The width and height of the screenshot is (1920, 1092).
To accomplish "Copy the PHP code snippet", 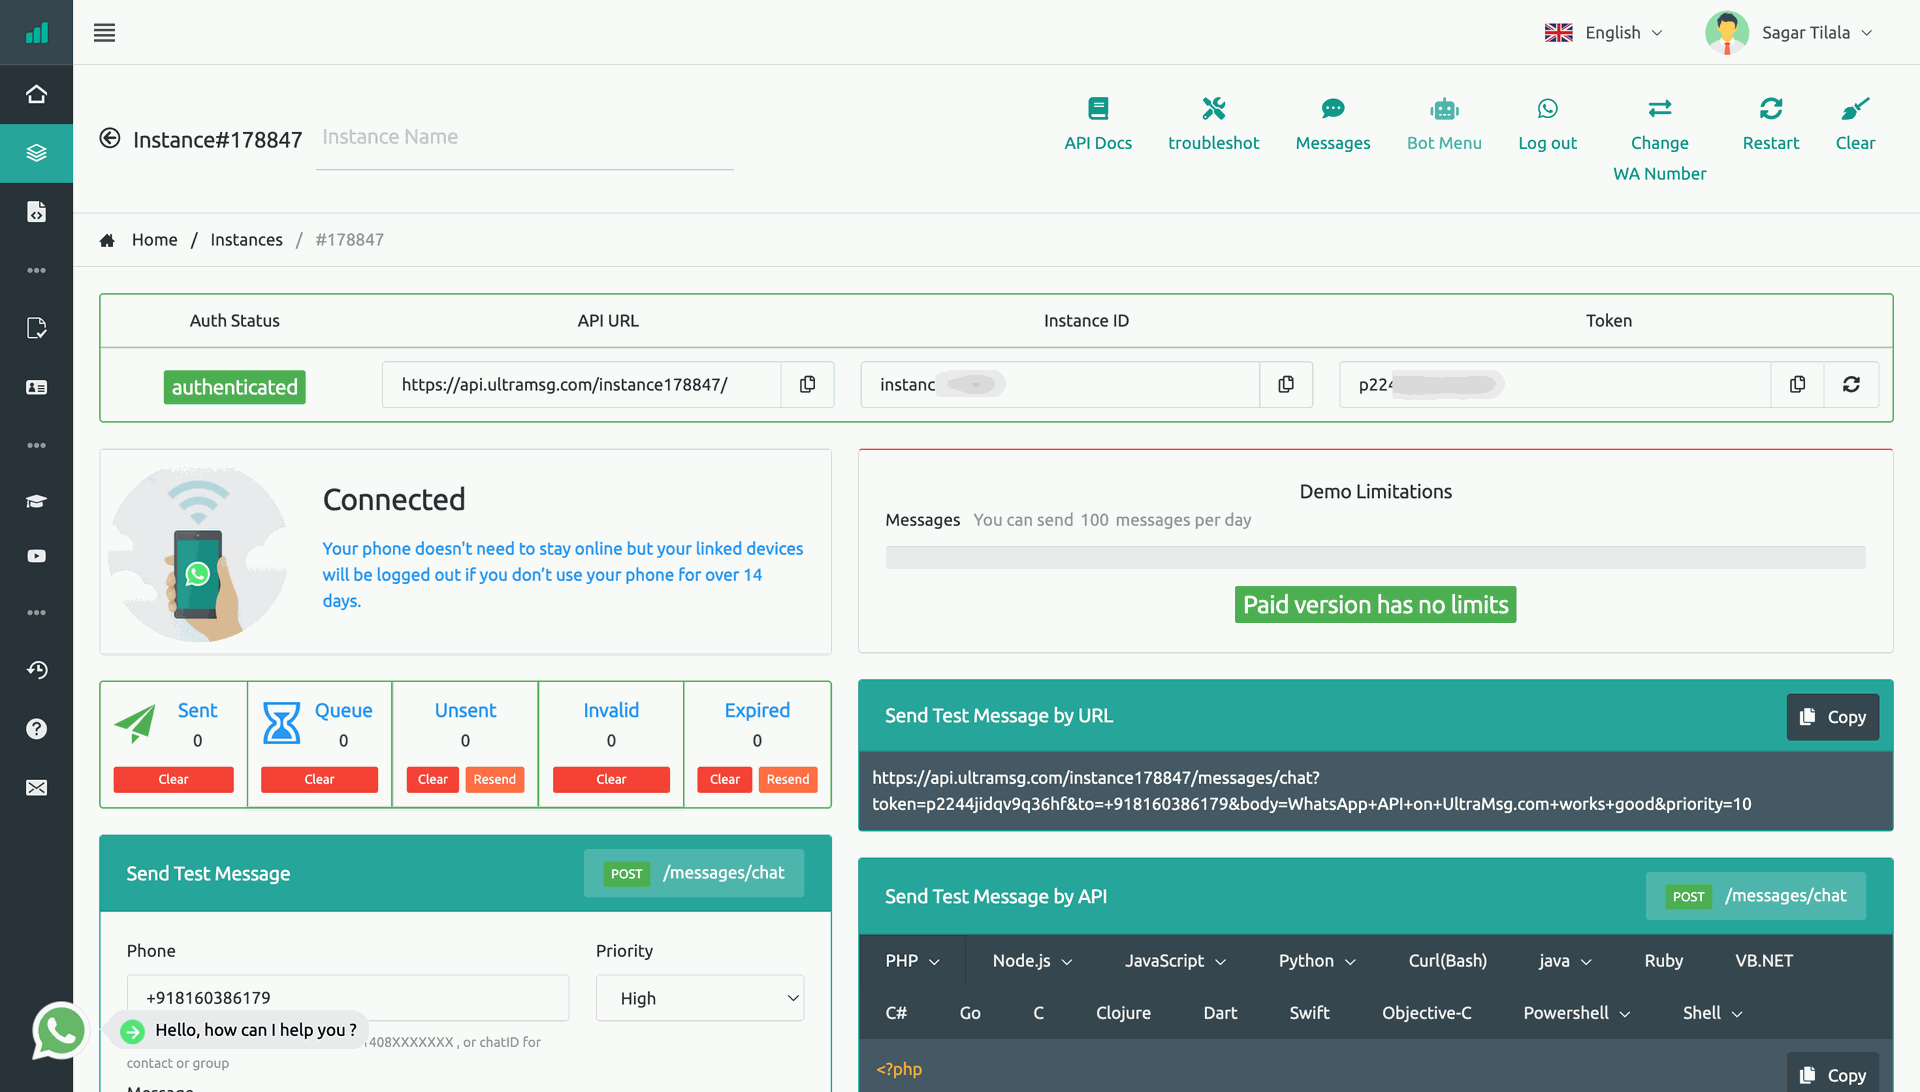I will click(1832, 1074).
